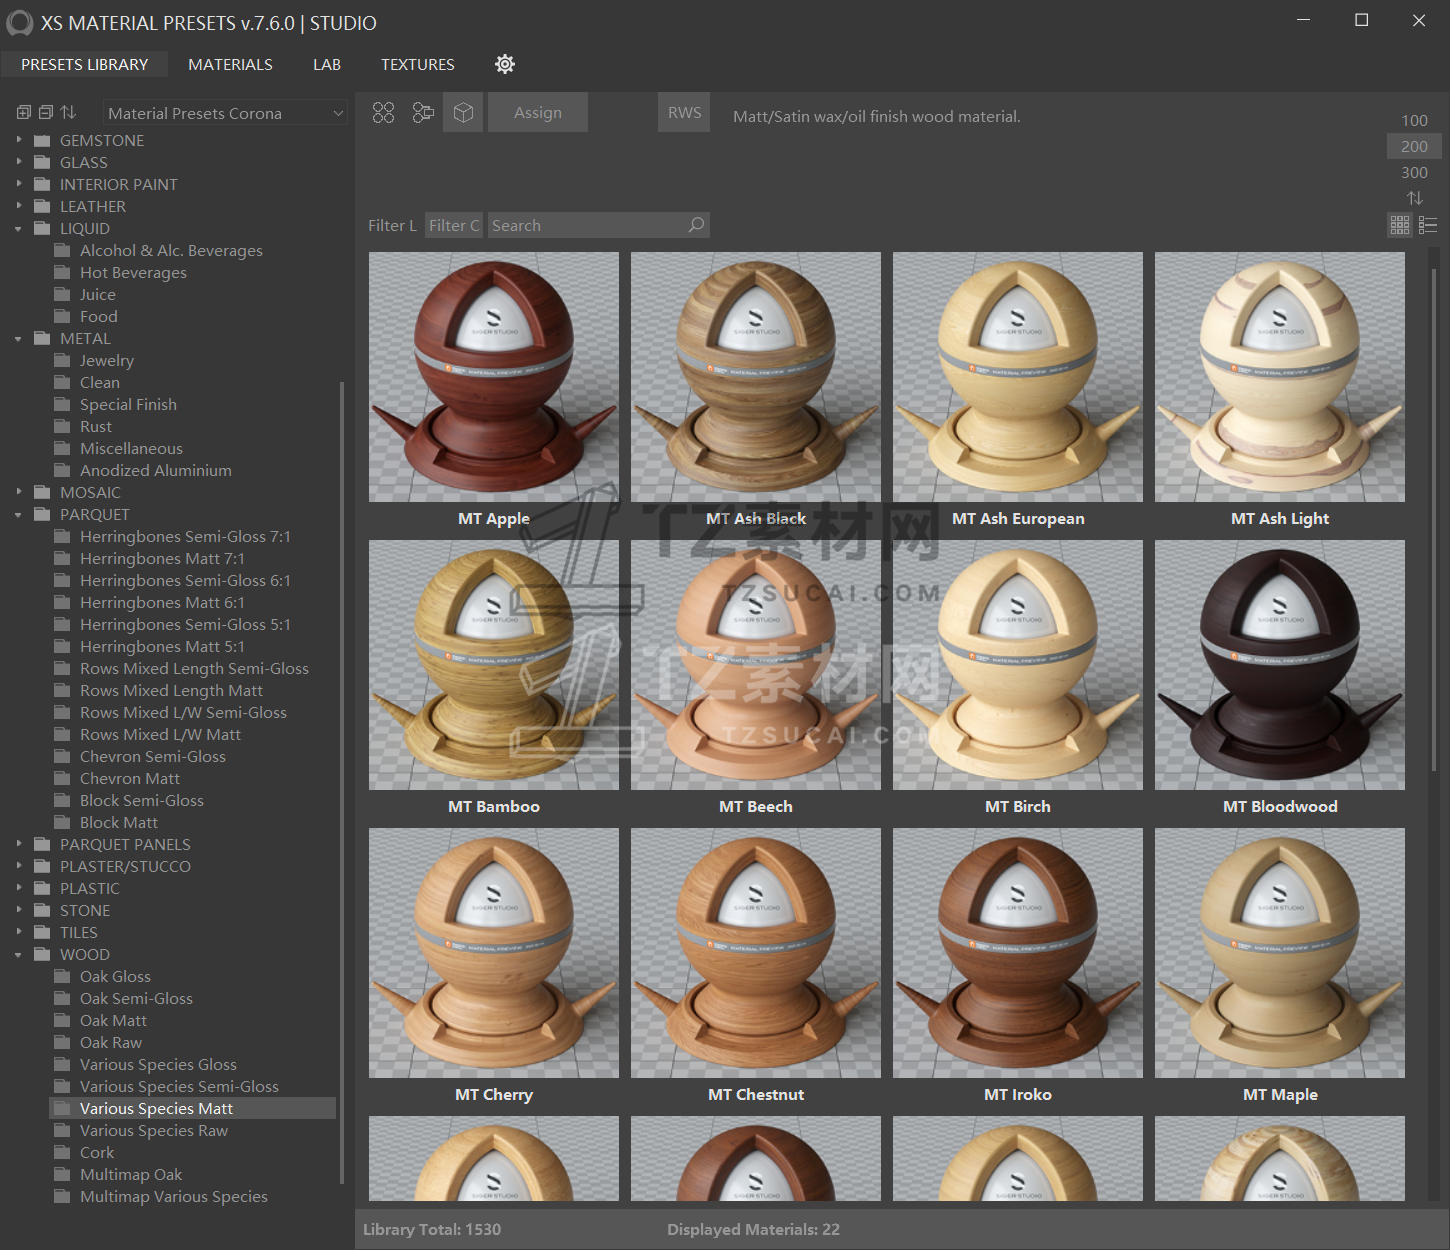Image resolution: width=1450 pixels, height=1250 pixels.
Task: Open the Material Presets Corona dropdown
Action: (x=225, y=113)
